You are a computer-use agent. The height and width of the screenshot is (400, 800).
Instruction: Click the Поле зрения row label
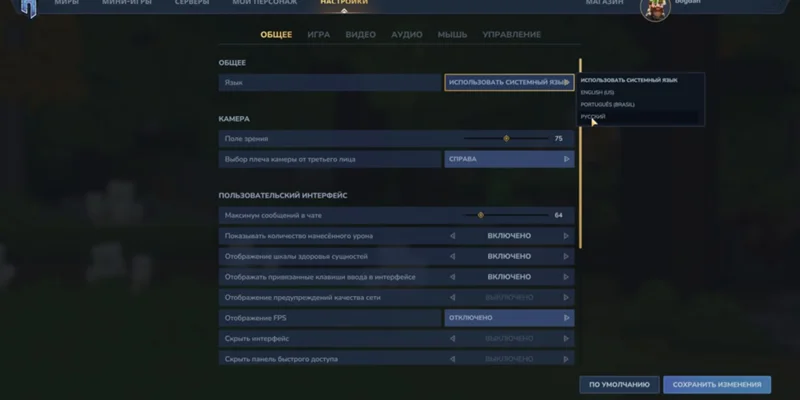(x=246, y=139)
